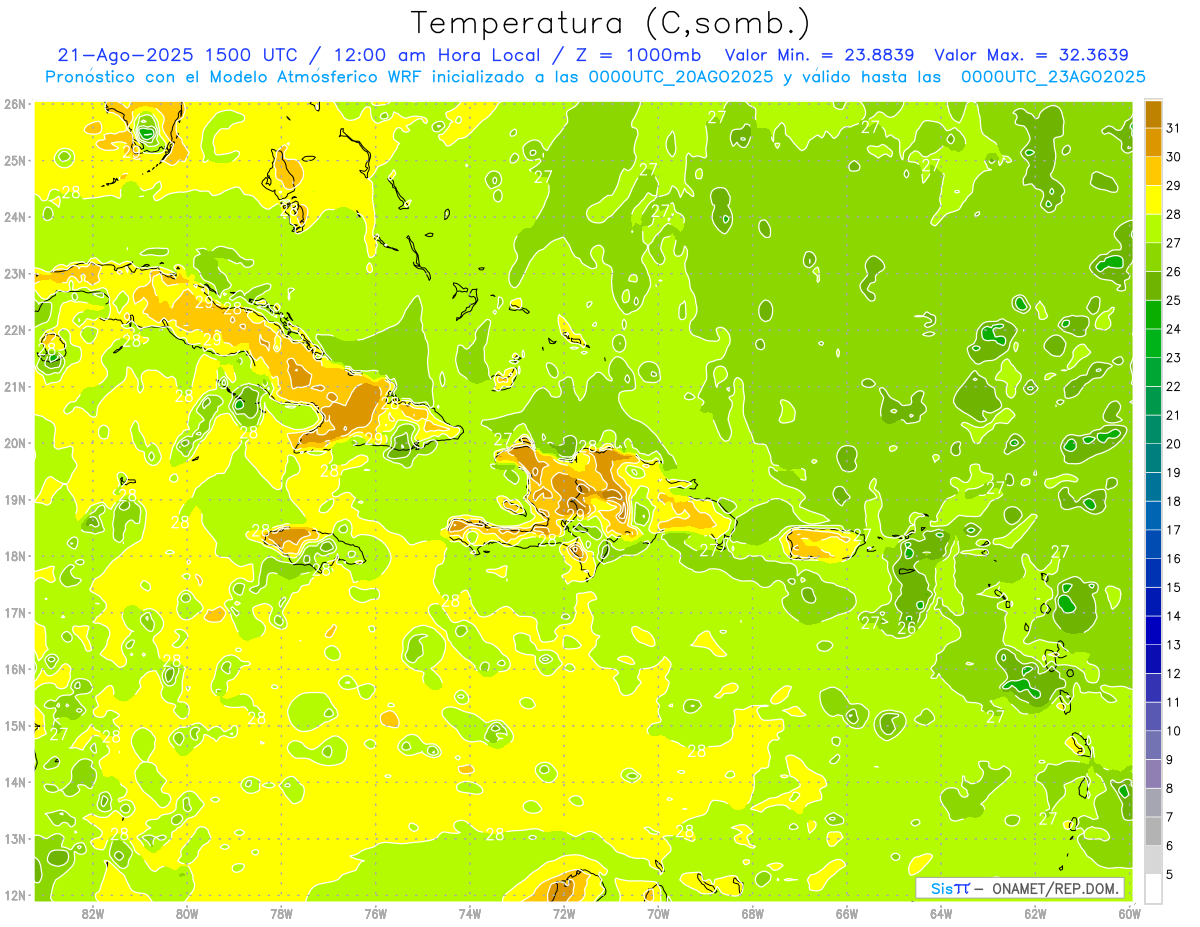The image size is (1200, 927).
Task: Click longitude axis label 70W
Action: [658, 913]
